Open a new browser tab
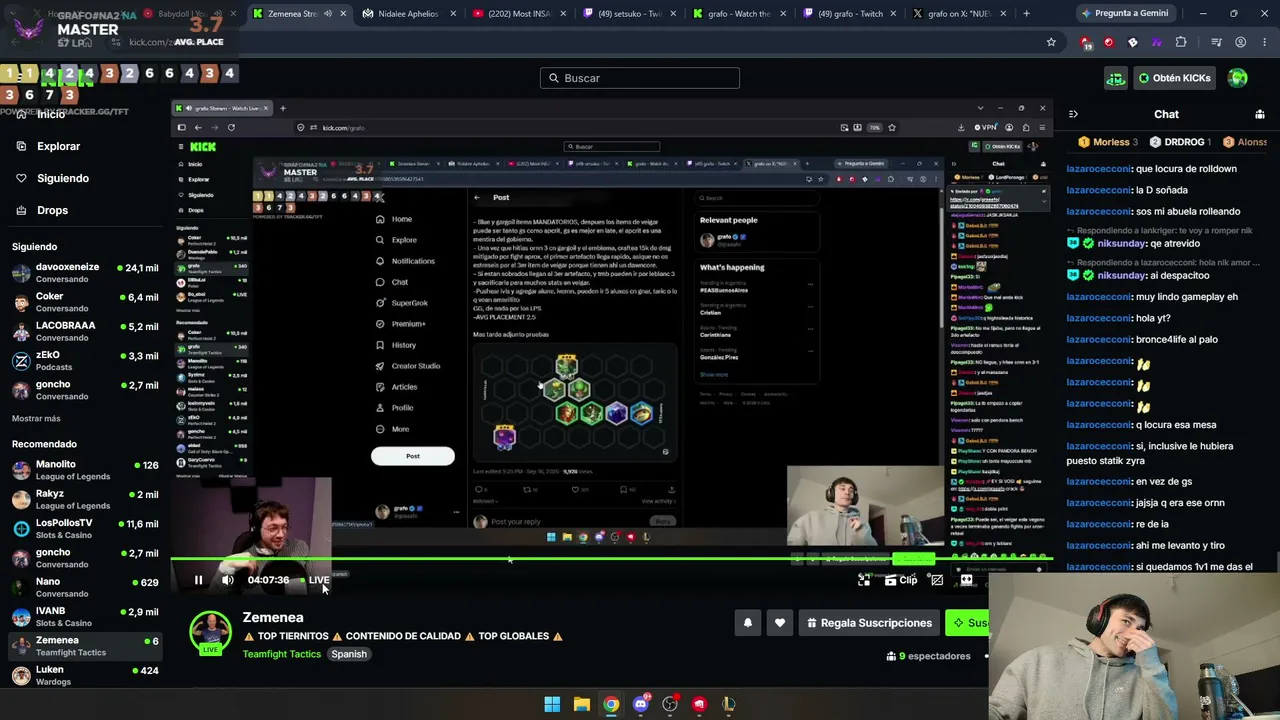The height and width of the screenshot is (720, 1280). [1026, 14]
